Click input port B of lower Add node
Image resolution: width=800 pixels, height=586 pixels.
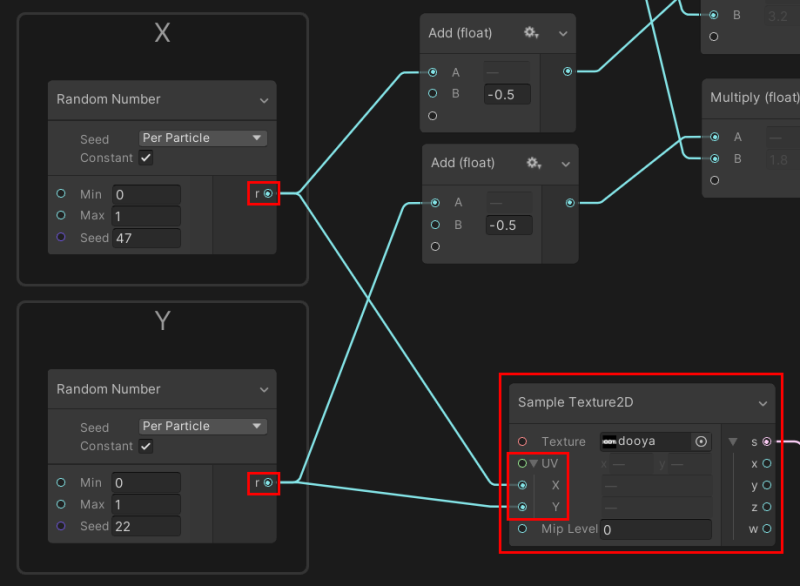[435, 224]
